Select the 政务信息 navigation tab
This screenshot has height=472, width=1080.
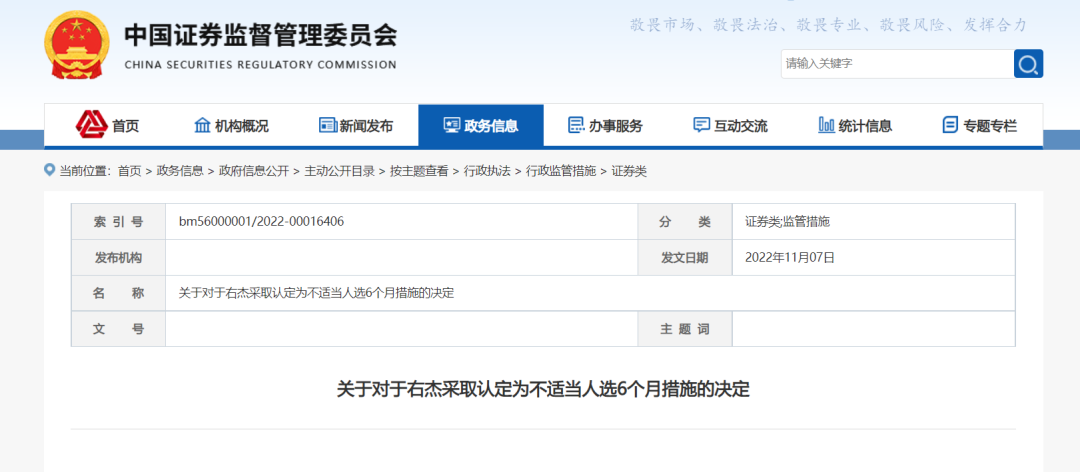[481, 125]
